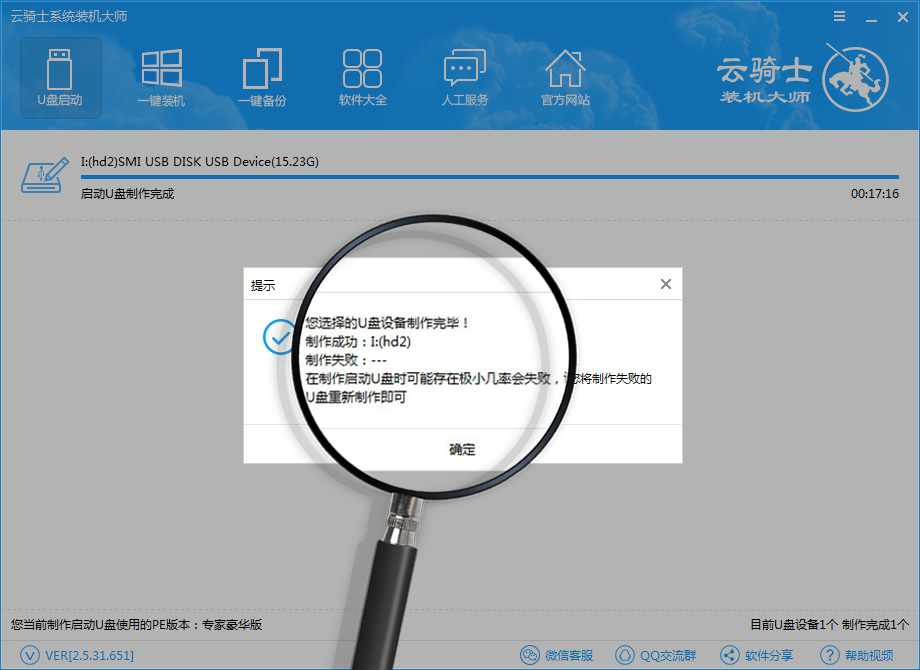Click the VER[2.5.31.651] version link
Viewport: 920px width, 670px height.
[89, 655]
